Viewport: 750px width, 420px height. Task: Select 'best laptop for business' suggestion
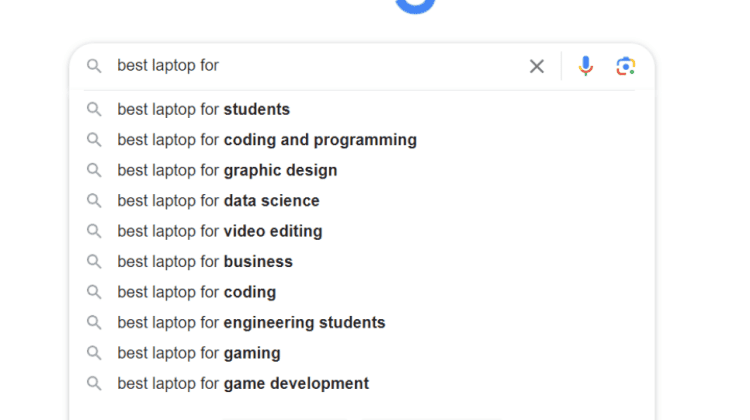pyautogui.click(x=362, y=262)
